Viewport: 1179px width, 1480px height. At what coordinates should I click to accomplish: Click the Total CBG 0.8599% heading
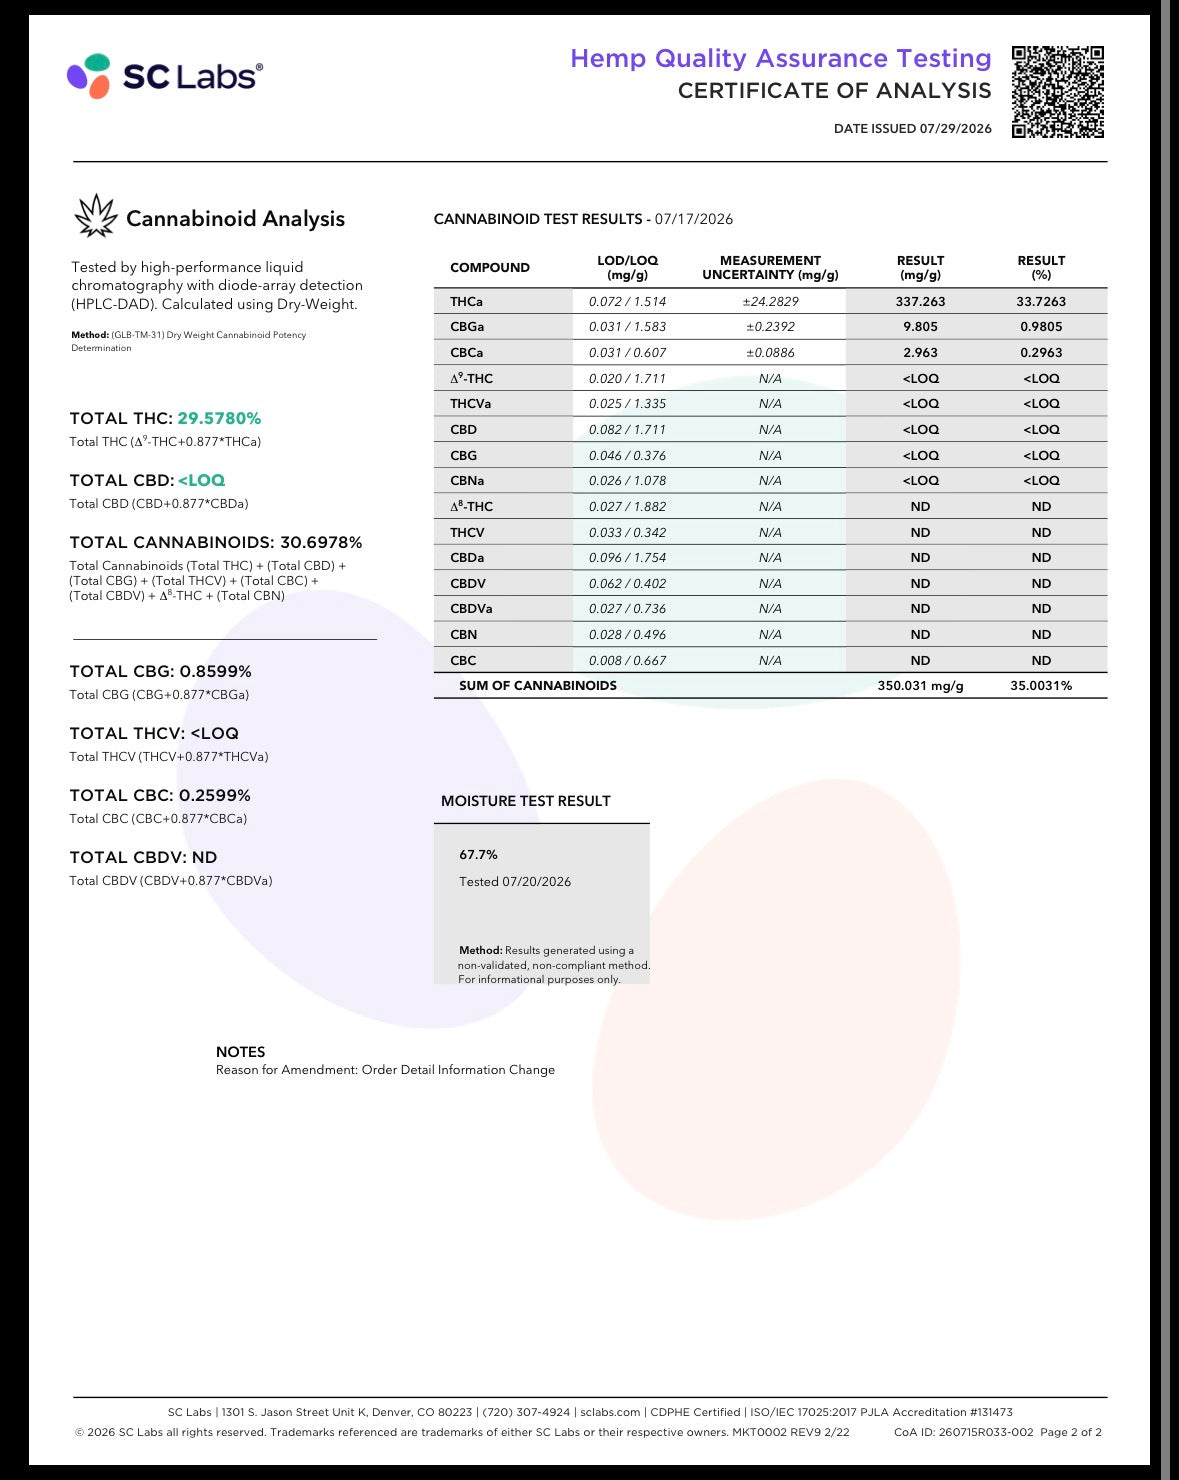click(x=160, y=671)
